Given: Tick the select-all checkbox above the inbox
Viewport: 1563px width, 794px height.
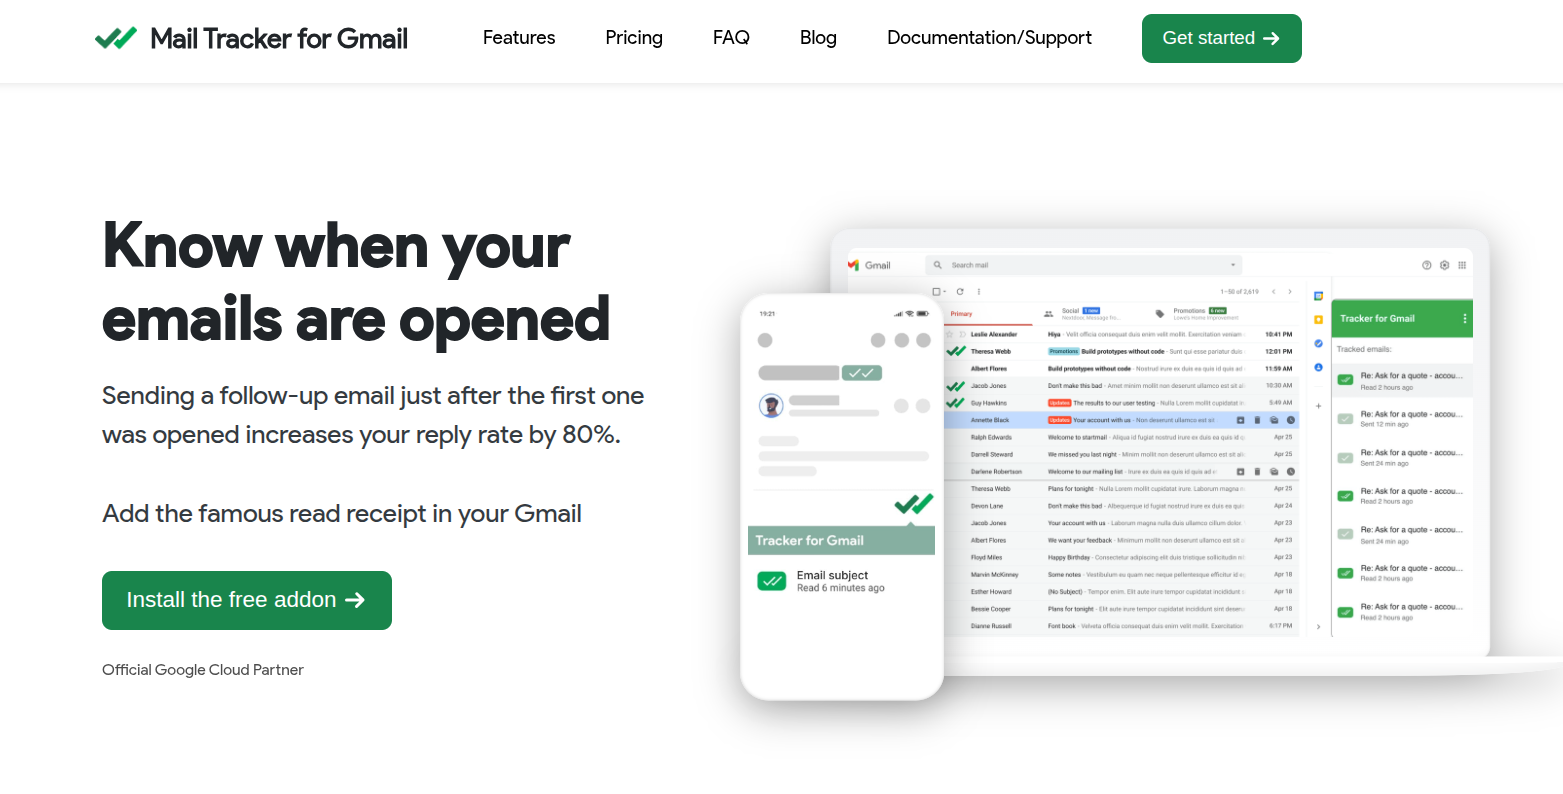Looking at the screenshot, I should 936,292.
